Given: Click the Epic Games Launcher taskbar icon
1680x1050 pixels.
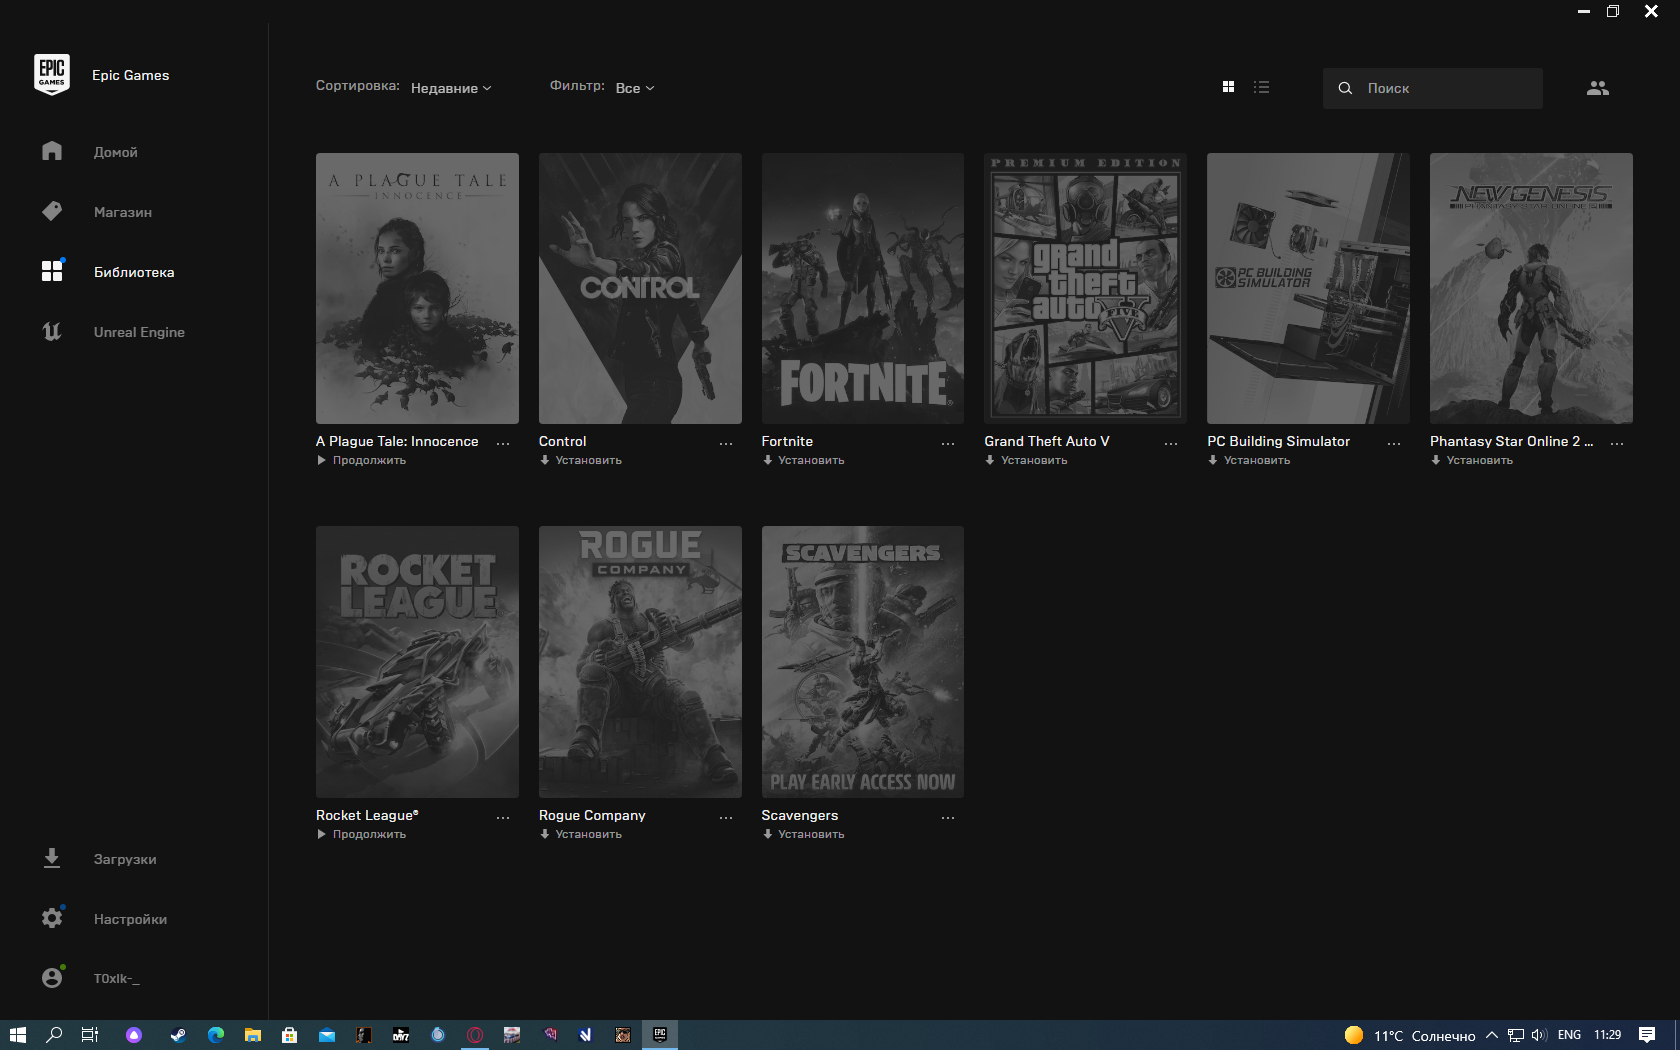Looking at the screenshot, I should pyautogui.click(x=660, y=1035).
